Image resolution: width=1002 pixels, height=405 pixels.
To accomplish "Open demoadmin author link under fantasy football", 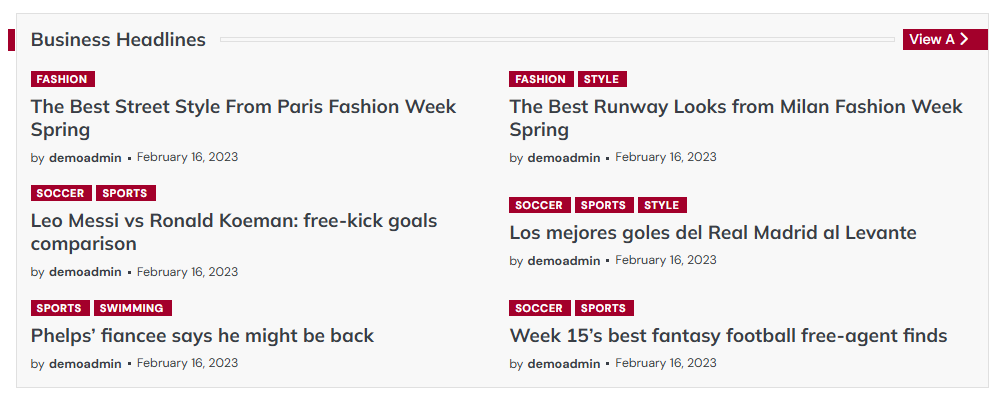I will 564,364.
